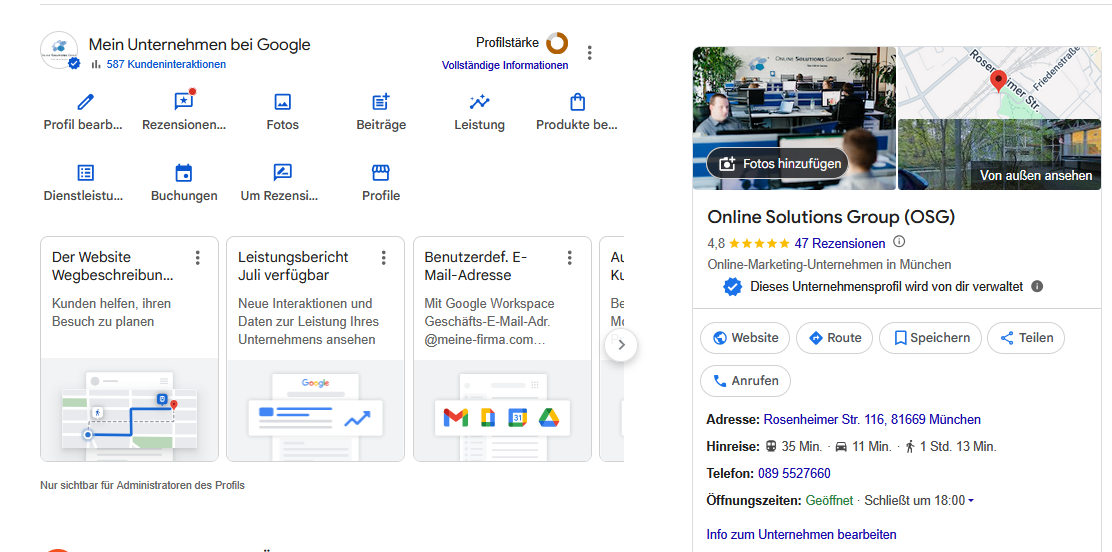Click the Anrufen button
Image resolution: width=1112 pixels, height=552 pixels.
point(745,381)
